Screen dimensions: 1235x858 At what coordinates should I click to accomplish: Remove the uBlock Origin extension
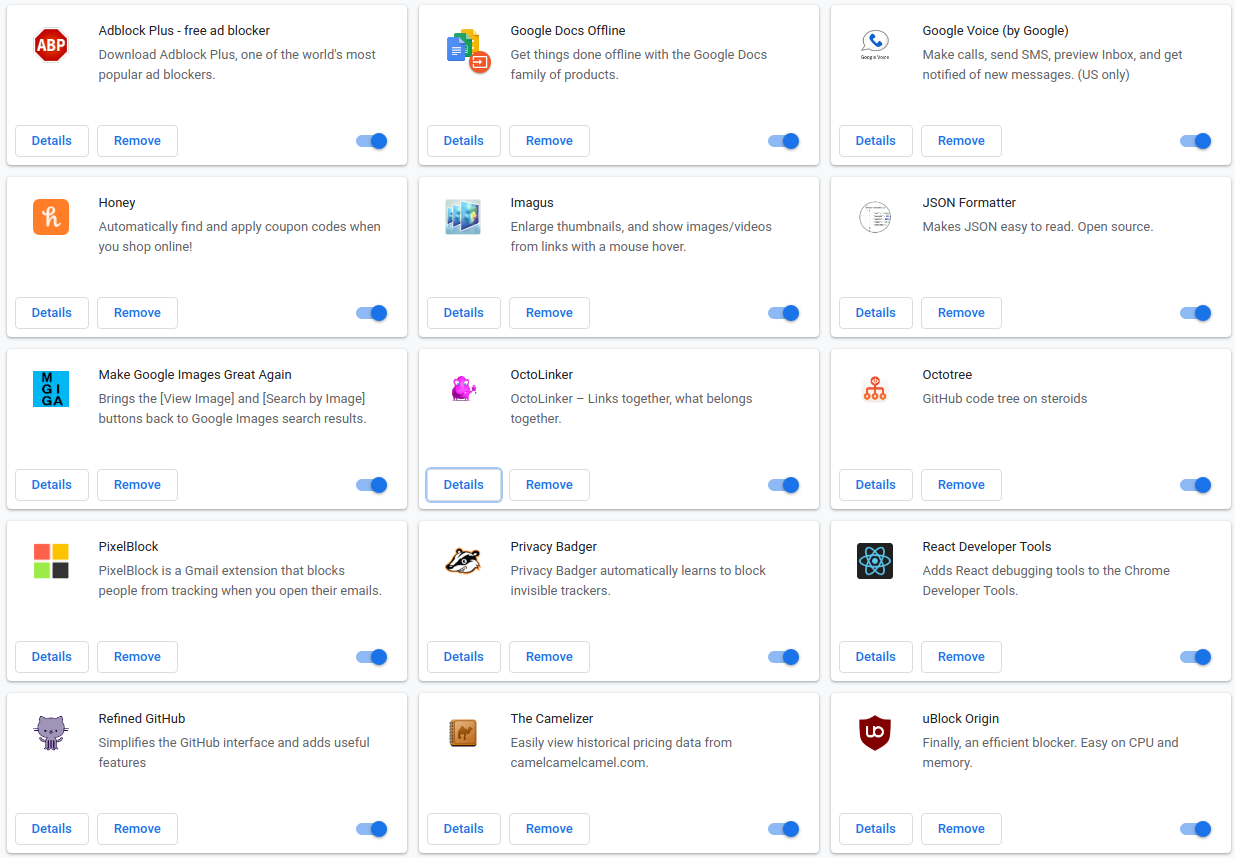(x=961, y=829)
